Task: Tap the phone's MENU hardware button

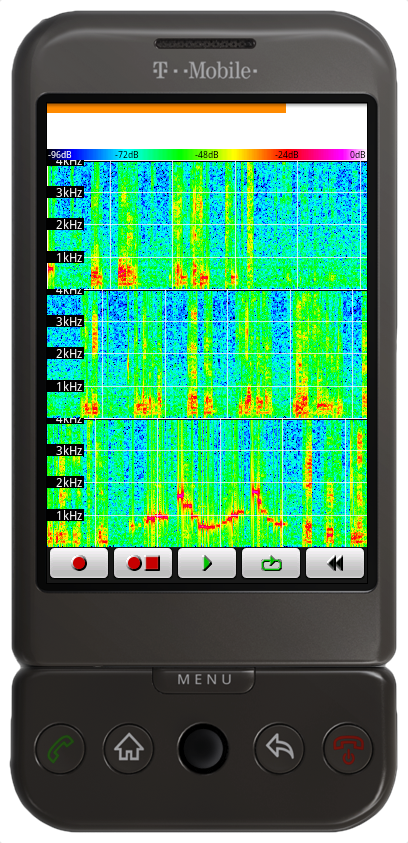Action: [x=205, y=680]
